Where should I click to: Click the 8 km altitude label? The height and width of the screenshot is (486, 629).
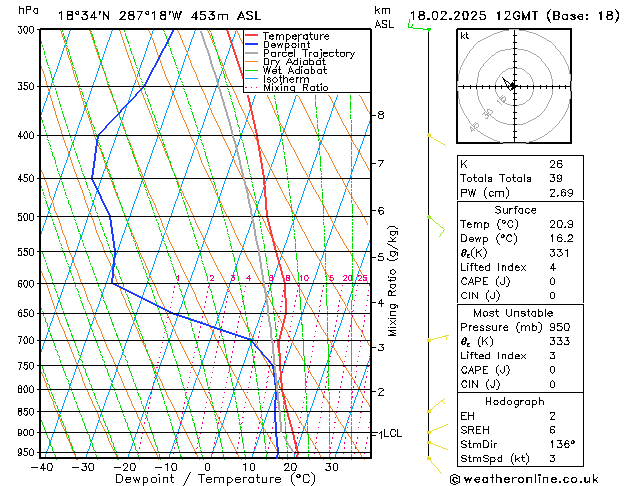tap(381, 115)
